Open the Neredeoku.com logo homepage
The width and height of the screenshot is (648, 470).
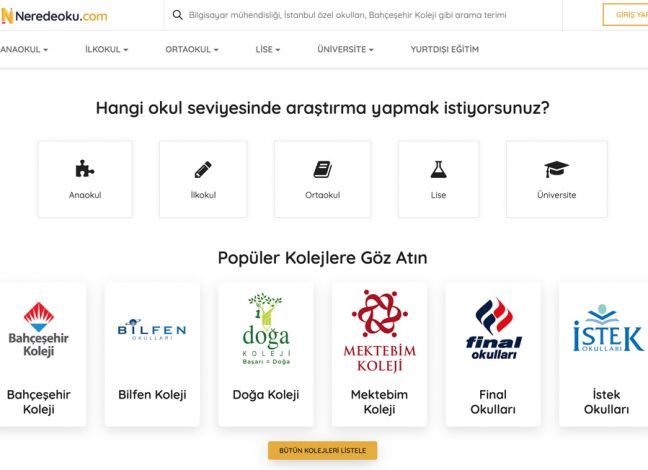point(54,16)
